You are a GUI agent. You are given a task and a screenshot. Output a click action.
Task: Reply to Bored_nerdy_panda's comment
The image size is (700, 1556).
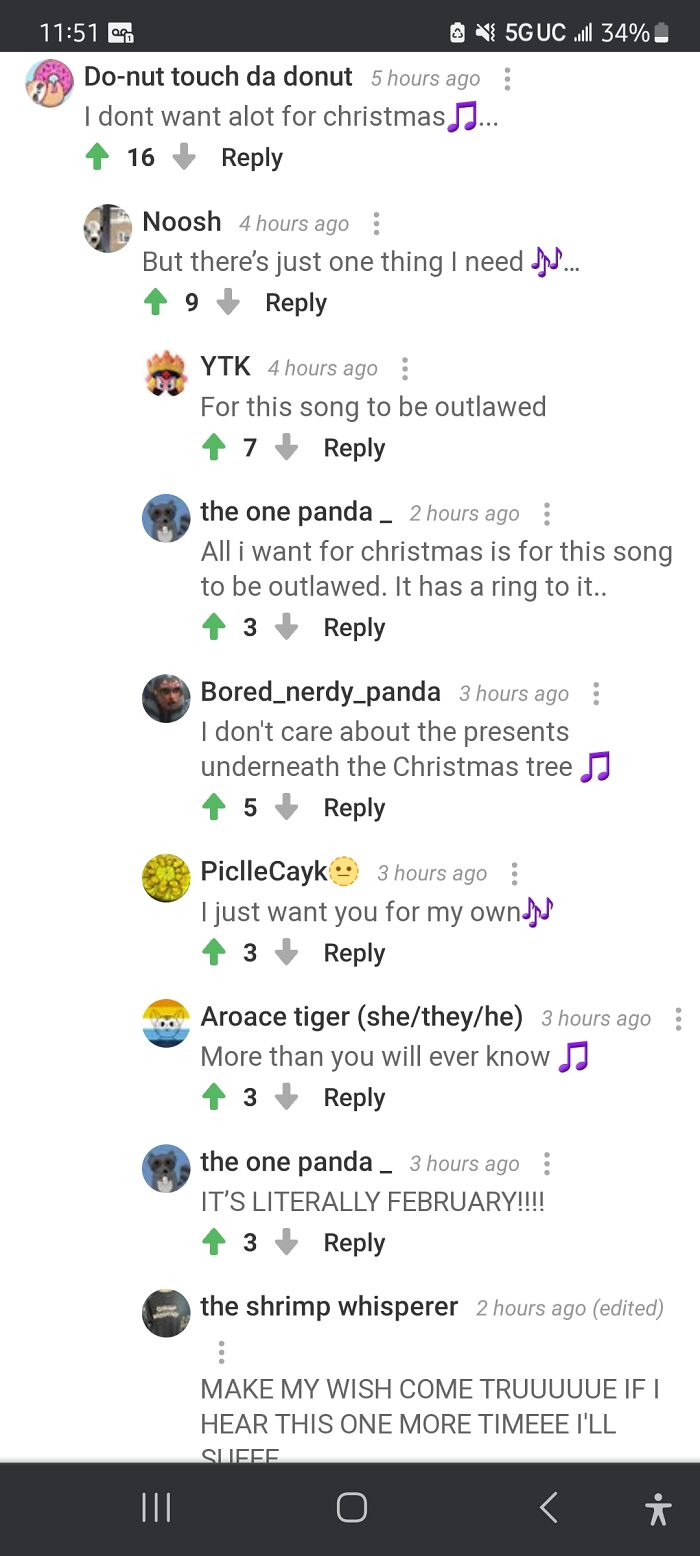[x=354, y=808]
